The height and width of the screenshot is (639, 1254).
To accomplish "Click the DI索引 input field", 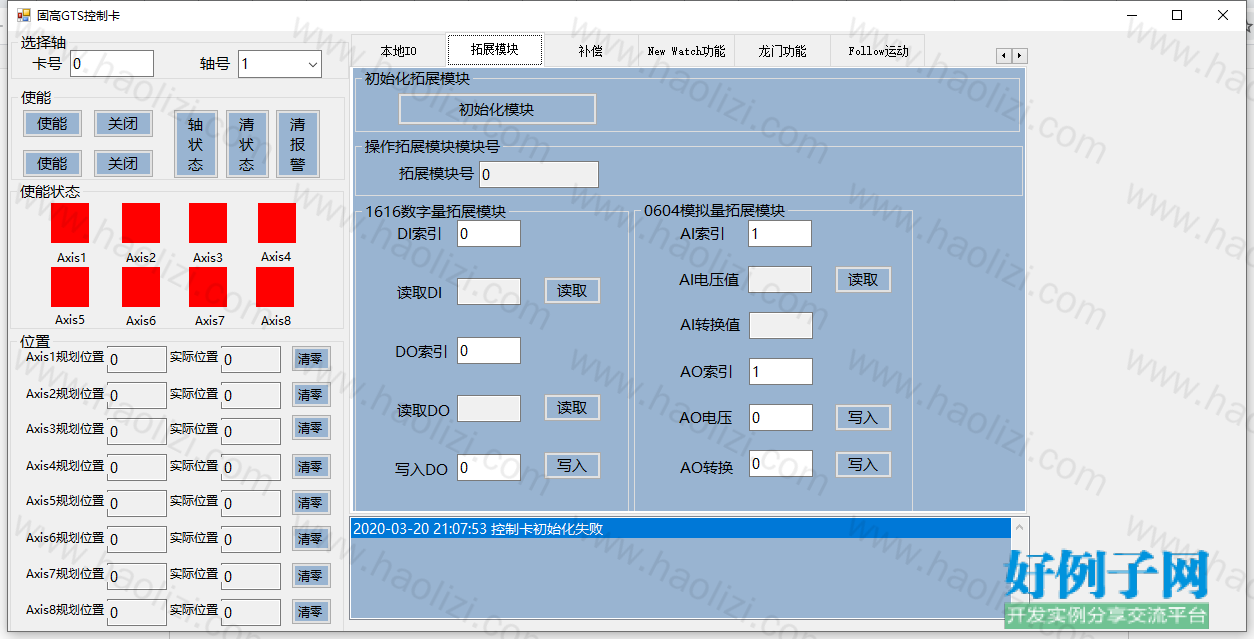I will [489, 233].
